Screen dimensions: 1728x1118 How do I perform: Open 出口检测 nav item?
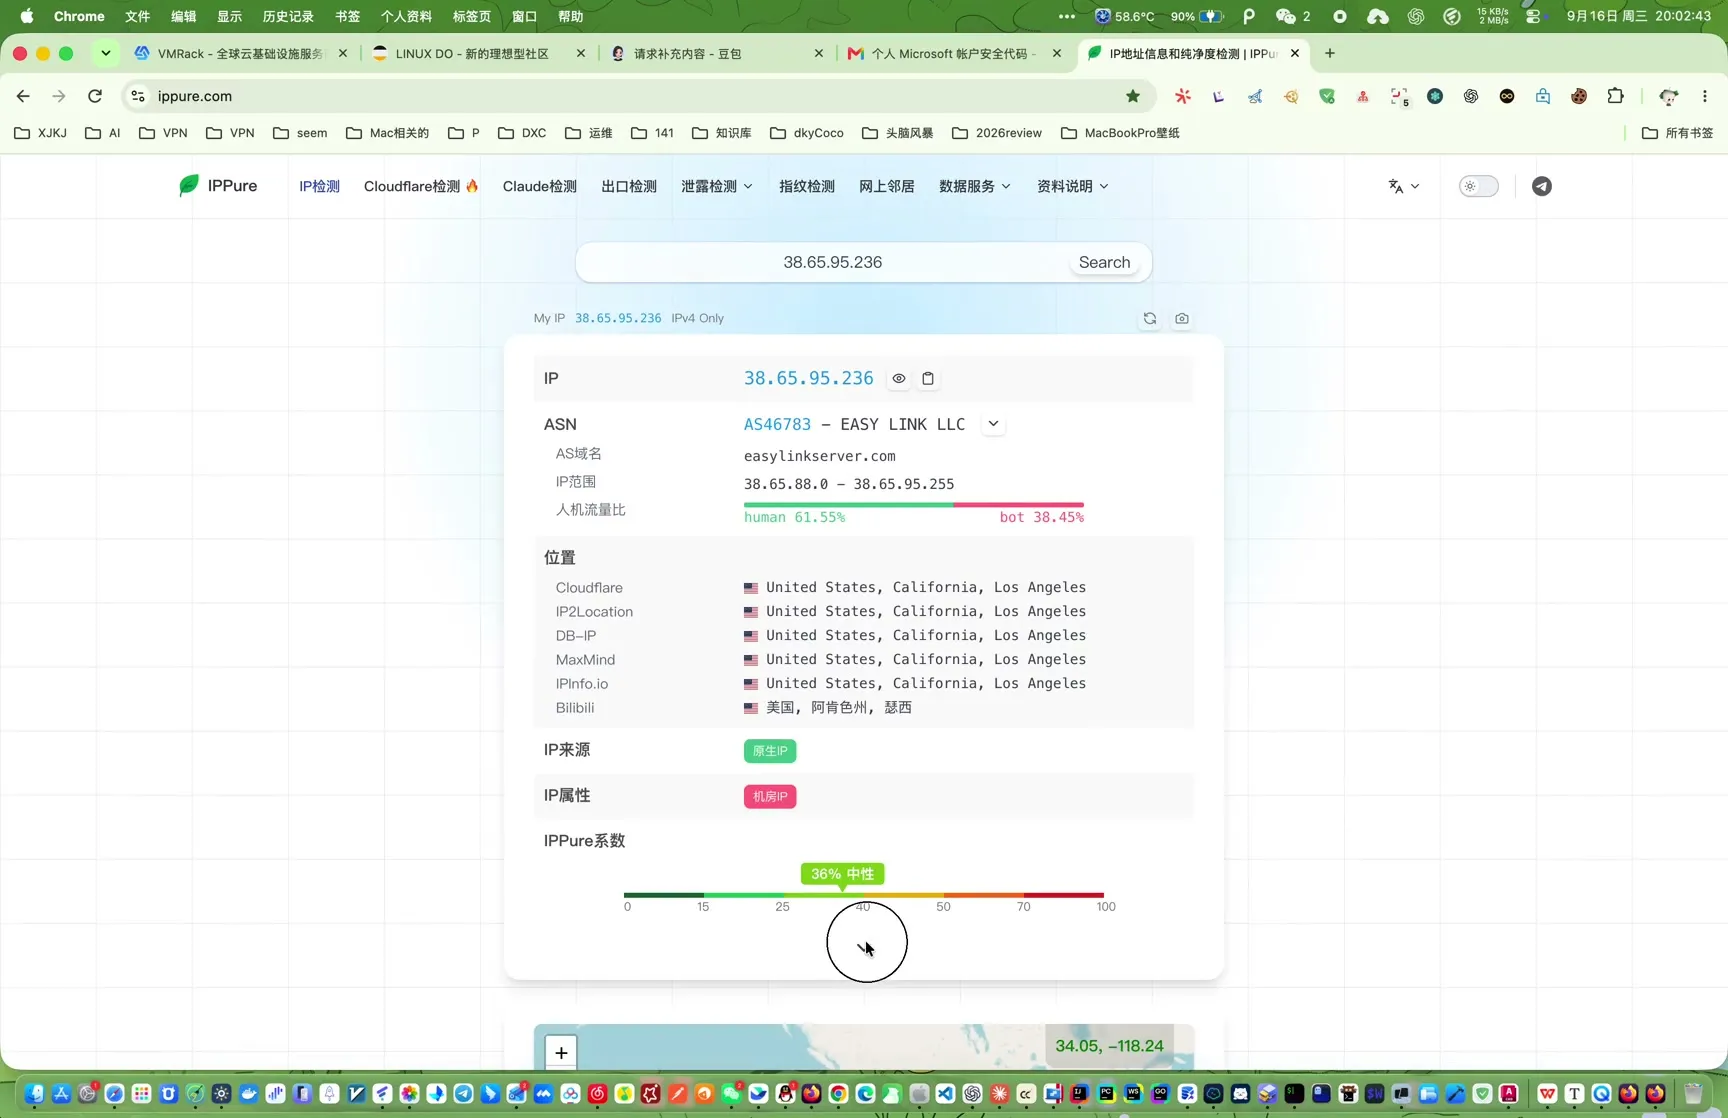[x=629, y=186]
